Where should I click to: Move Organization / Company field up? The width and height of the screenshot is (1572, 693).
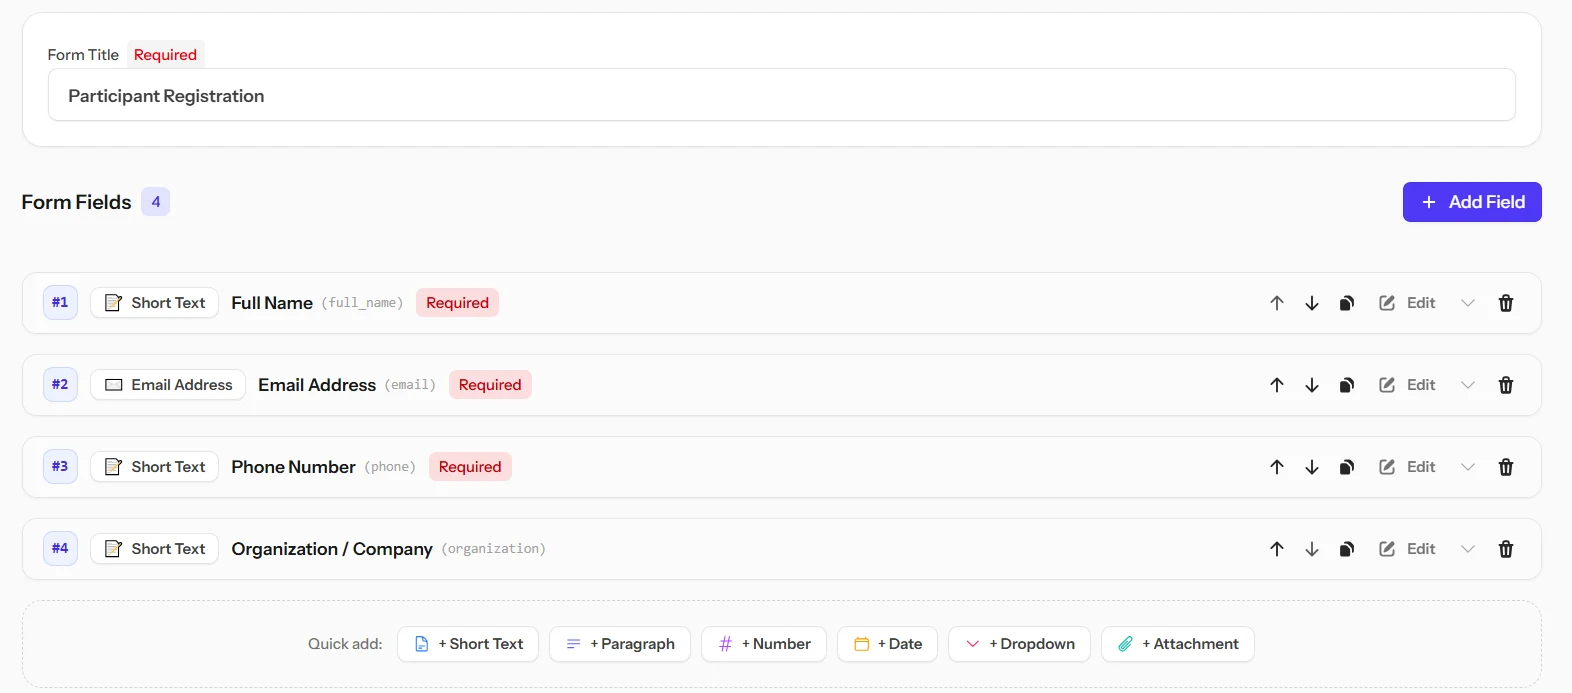click(x=1277, y=549)
